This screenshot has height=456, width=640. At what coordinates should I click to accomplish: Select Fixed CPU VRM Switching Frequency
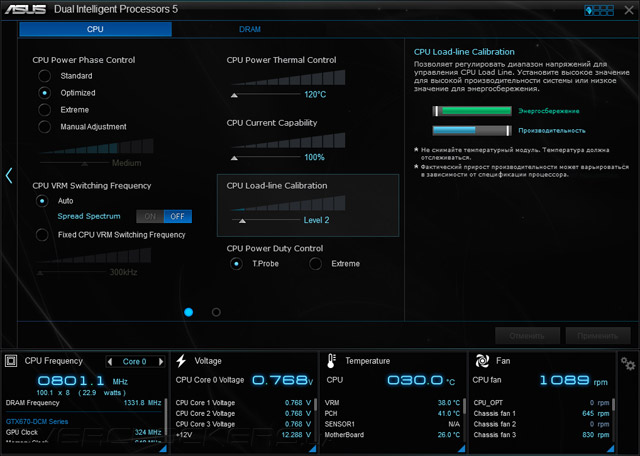point(42,235)
